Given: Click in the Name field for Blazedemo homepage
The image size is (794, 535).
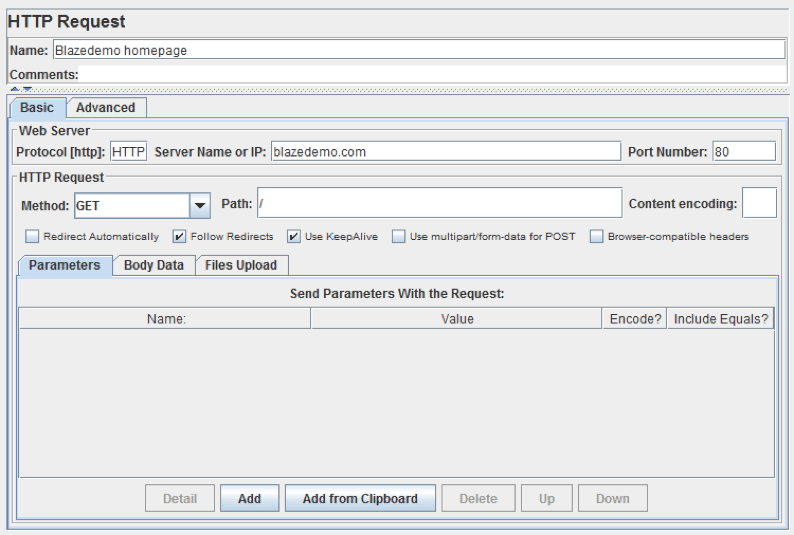Looking at the screenshot, I should (x=418, y=50).
